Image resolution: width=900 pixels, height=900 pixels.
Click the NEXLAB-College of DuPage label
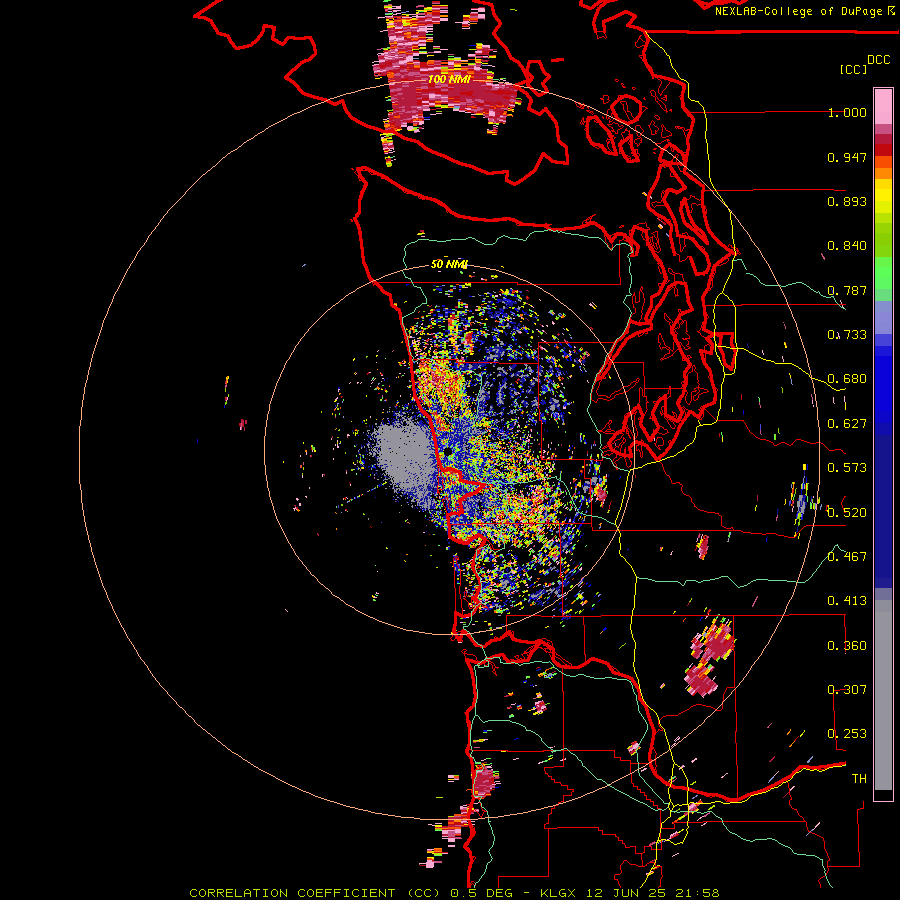798,11
